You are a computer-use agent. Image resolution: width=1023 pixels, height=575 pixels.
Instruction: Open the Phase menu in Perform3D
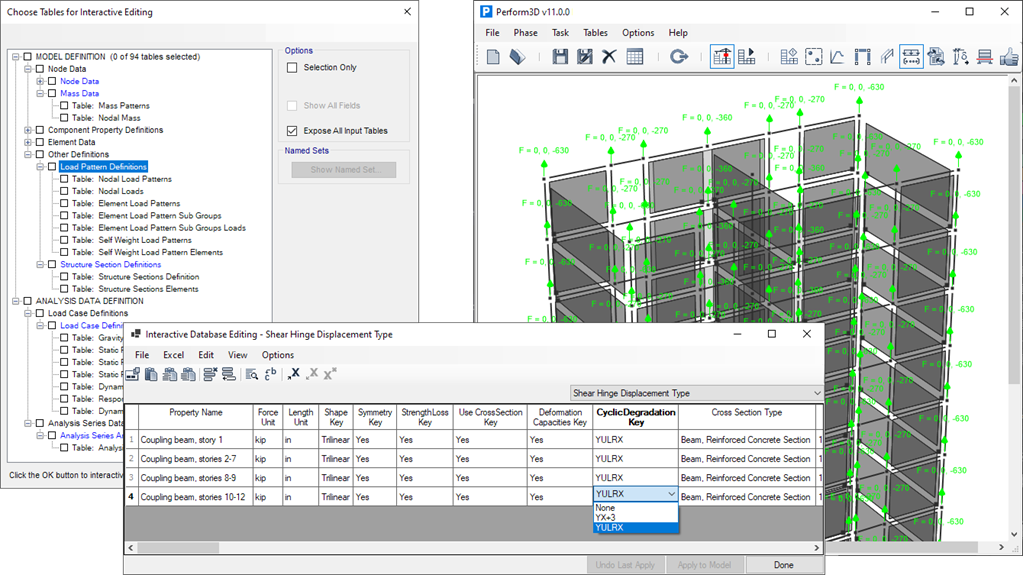[525, 33]
